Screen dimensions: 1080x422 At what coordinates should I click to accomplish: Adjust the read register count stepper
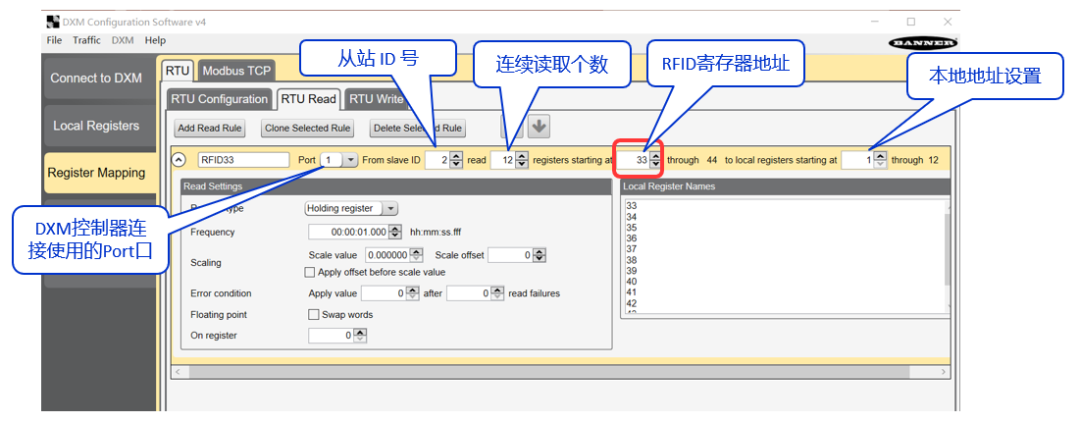coord(521,159)
